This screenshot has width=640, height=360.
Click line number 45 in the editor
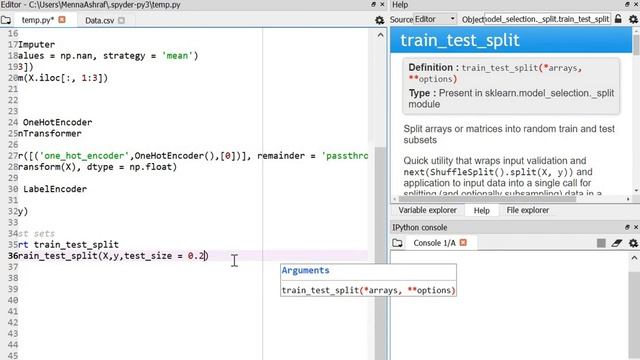click(x=13, y=356)
